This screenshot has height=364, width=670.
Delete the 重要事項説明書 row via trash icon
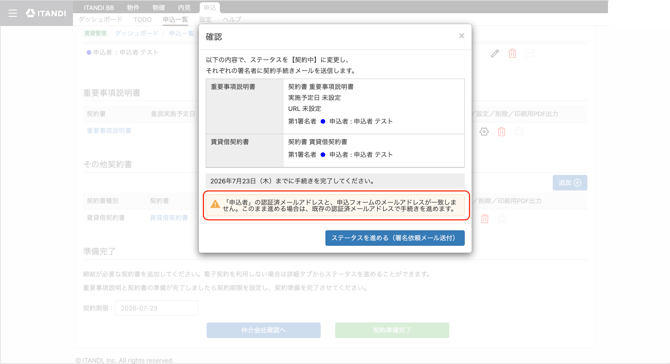[x=501, y=132]
